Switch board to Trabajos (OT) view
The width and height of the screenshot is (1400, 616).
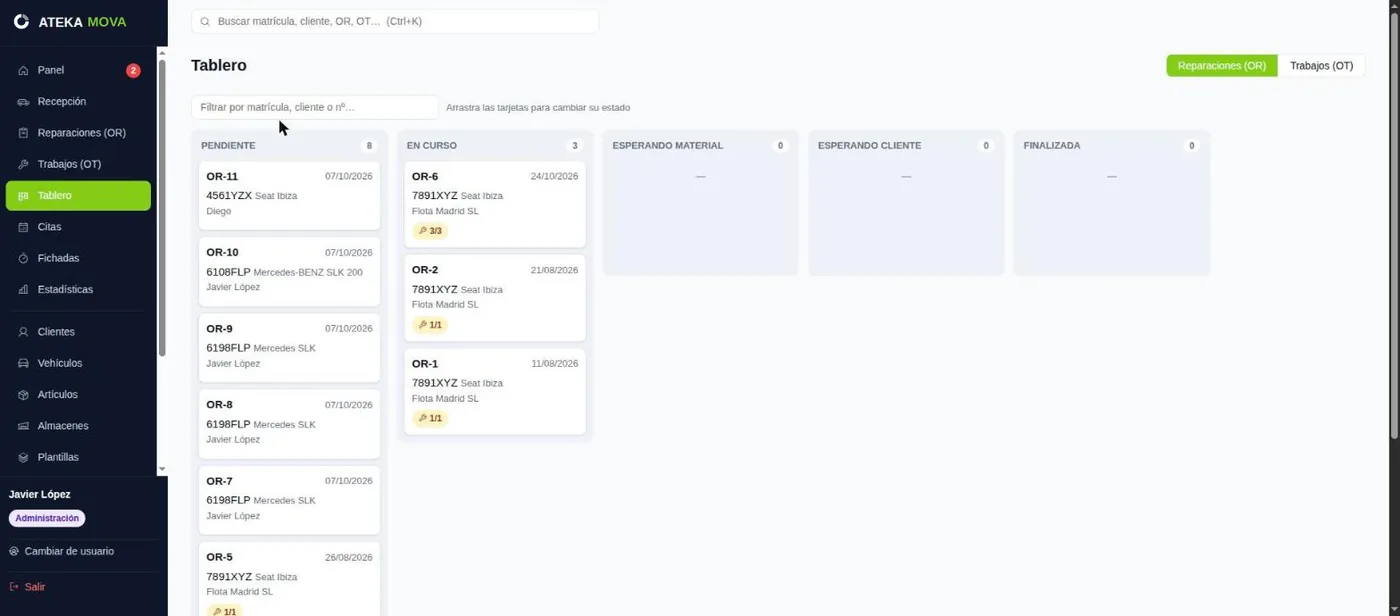tap(1321, 66)
